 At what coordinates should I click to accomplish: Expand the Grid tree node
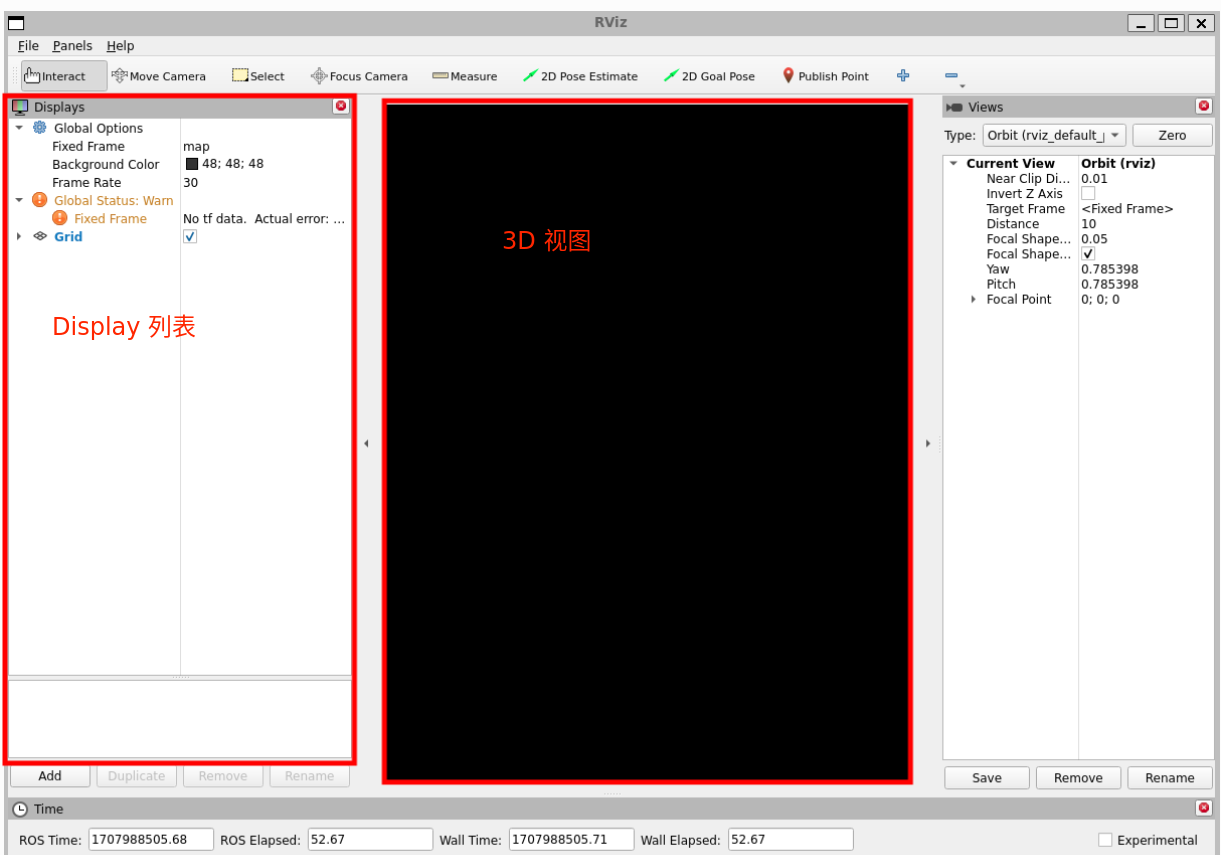coord(19,236)
